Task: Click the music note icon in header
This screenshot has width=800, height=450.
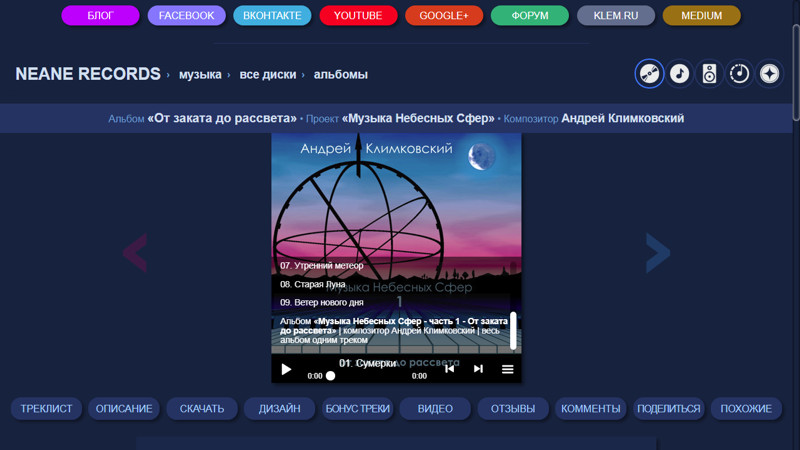Action: pyautogui.click(x=679, y=74)
